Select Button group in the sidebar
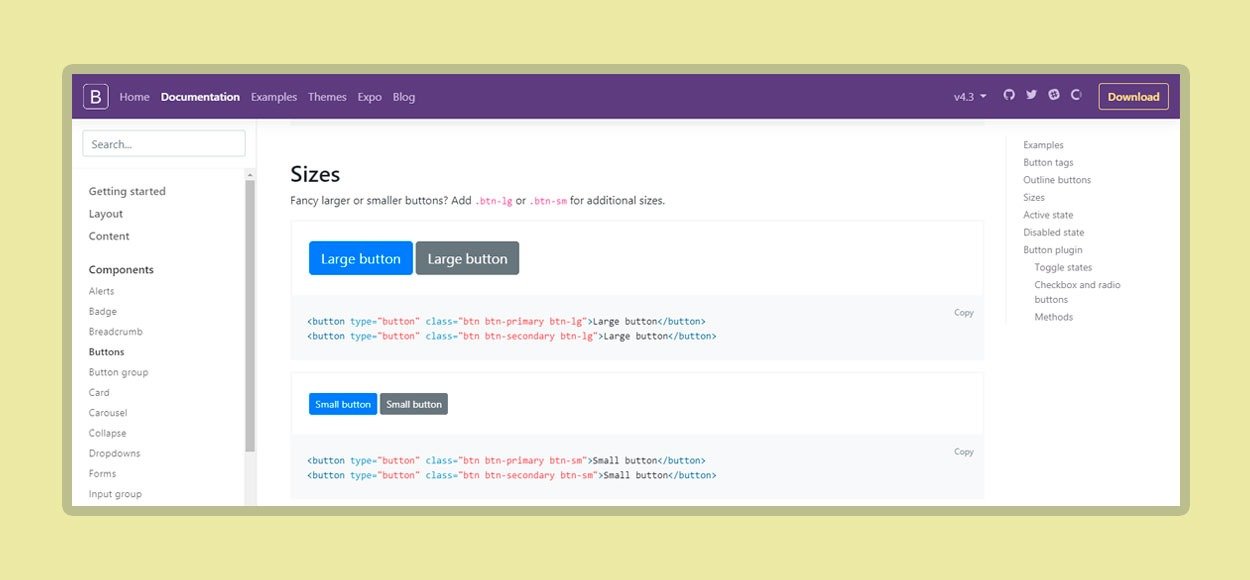This screenshot has height=580, width=1250. click(118, 372)
